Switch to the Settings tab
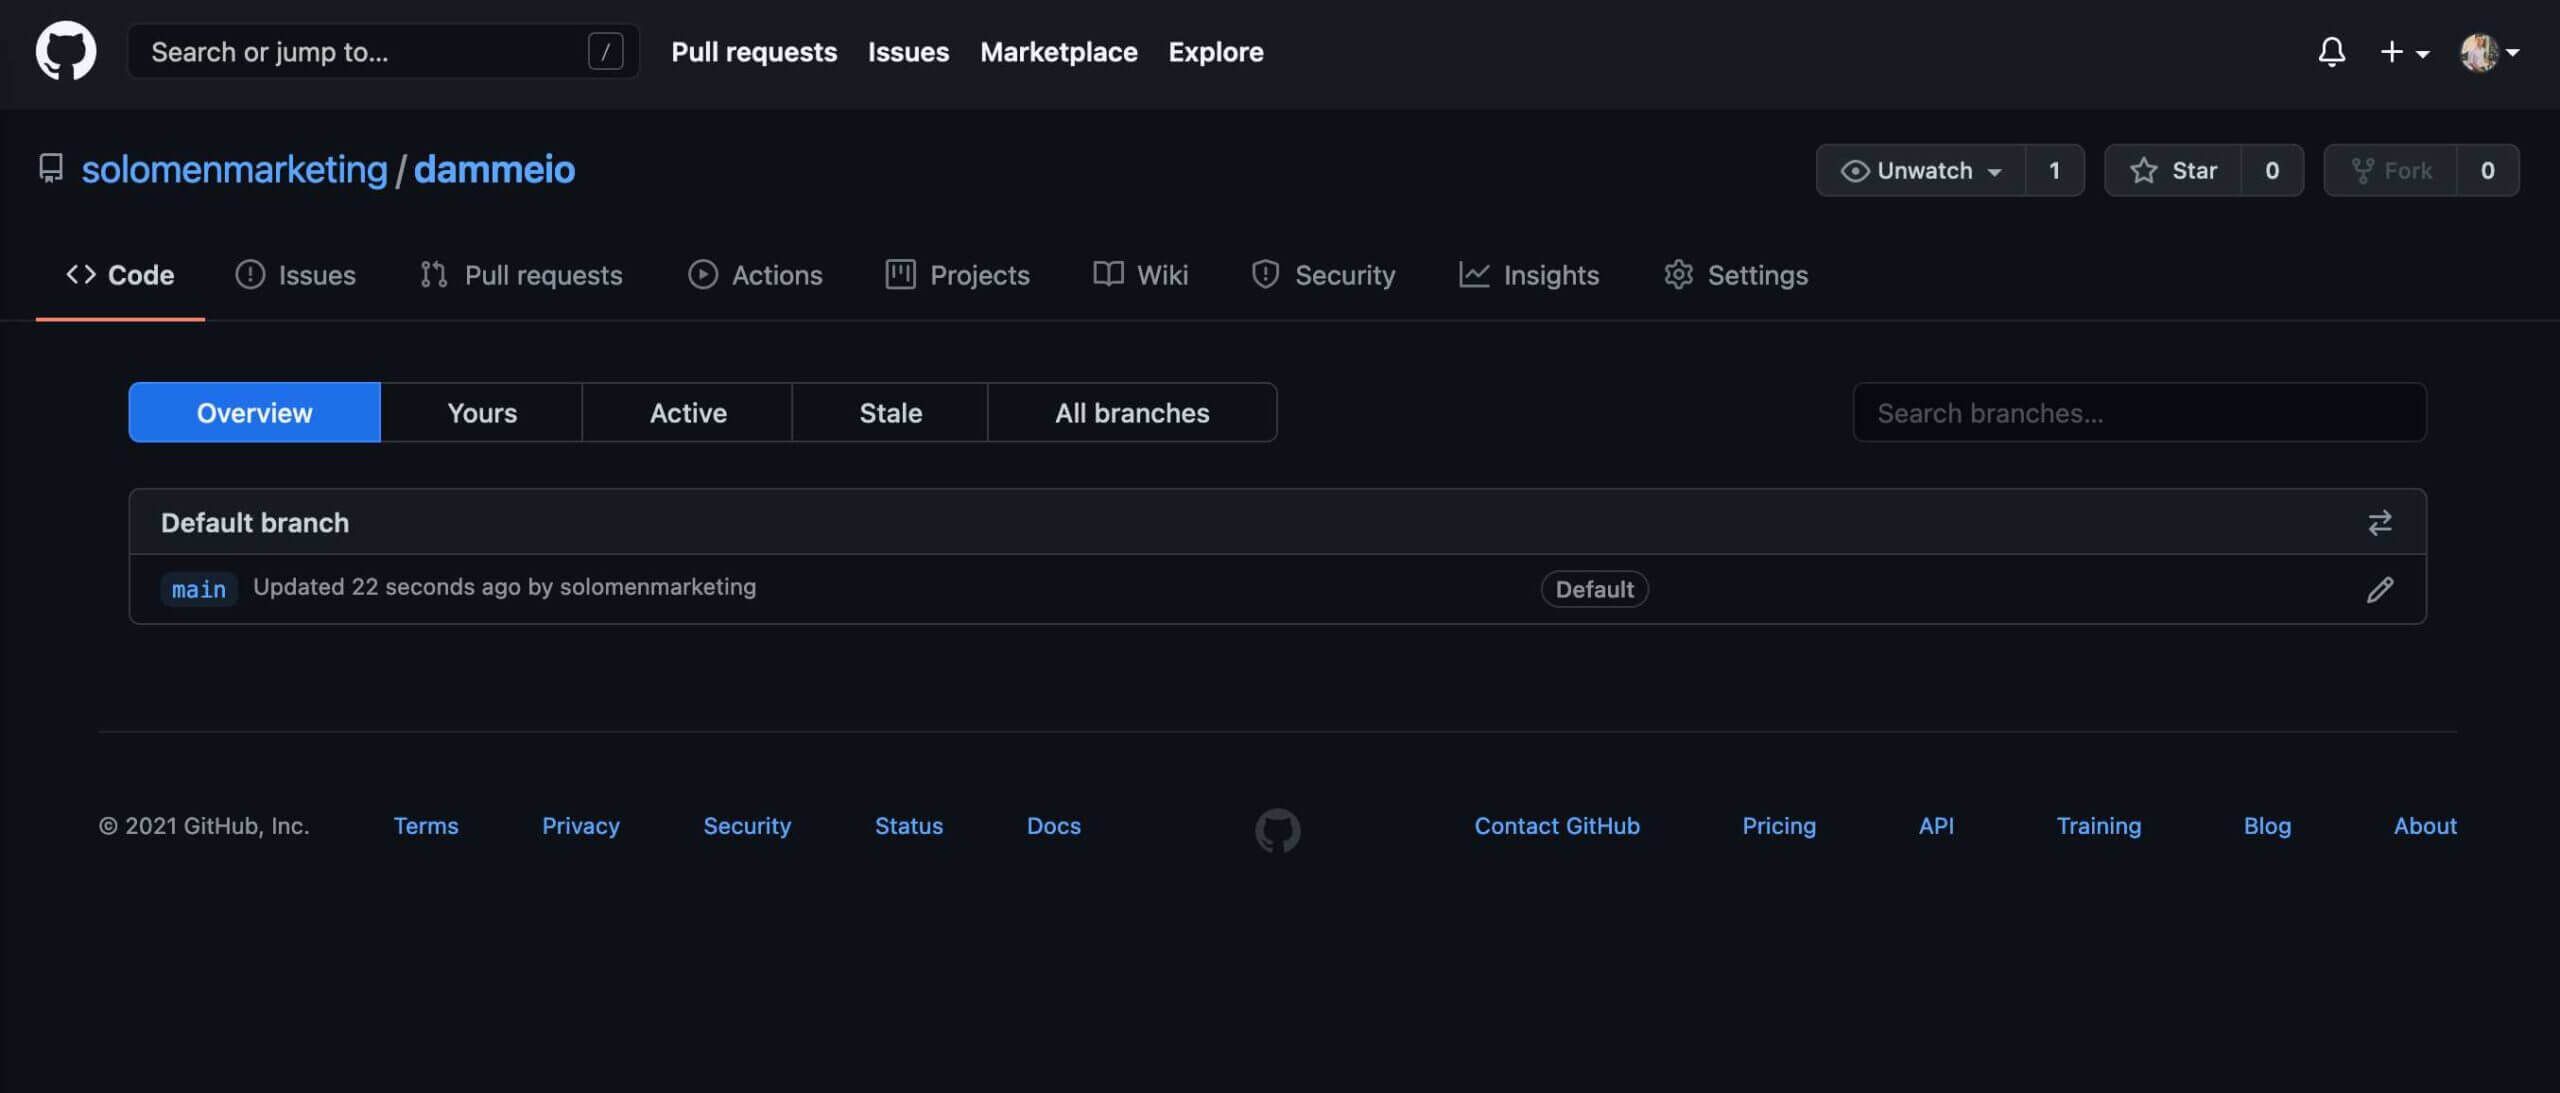The height and width of the screenshot is (1093, 2560). tap(1735, 275)
